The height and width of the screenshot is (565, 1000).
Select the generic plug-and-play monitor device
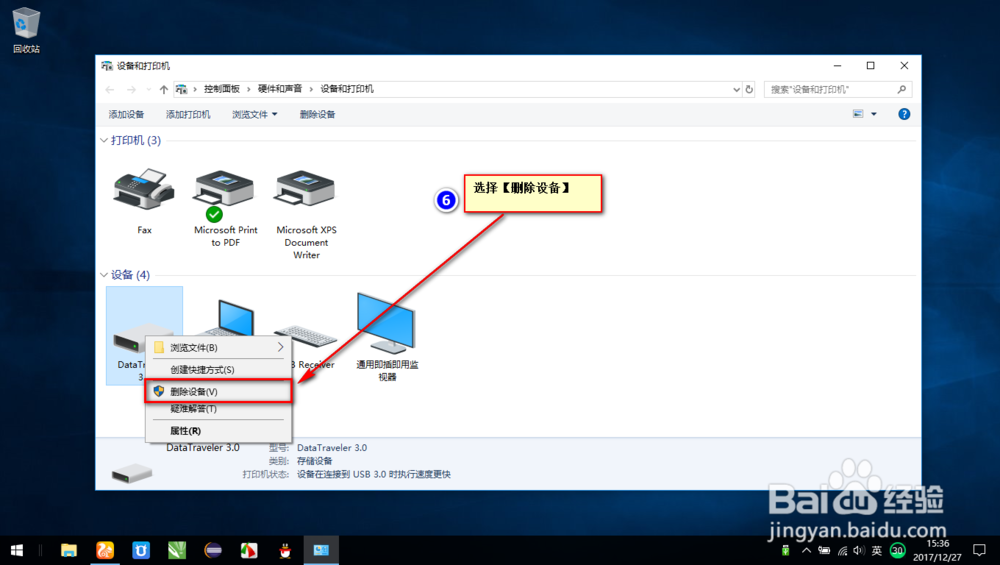(386, 337)
